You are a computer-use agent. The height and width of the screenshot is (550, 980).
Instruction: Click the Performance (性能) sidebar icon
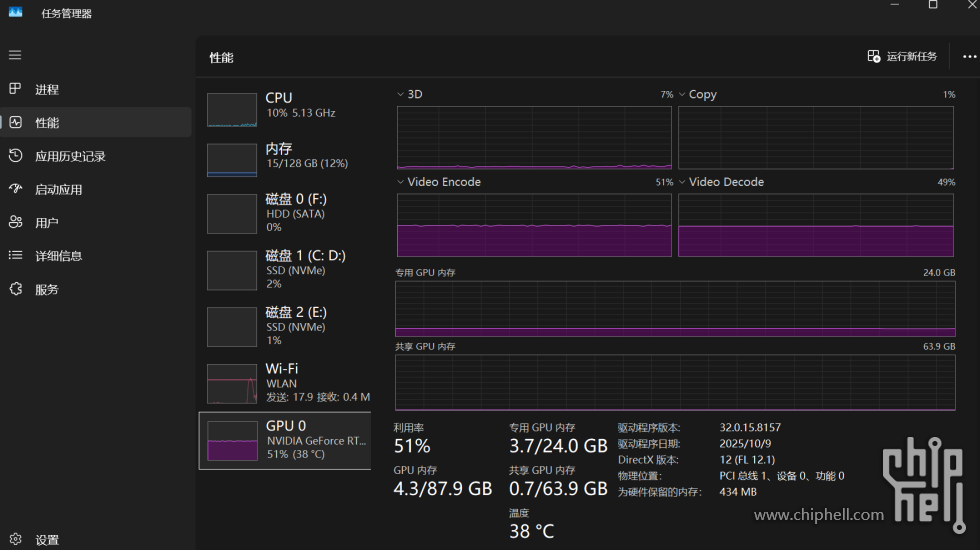(x=15, y=122)
